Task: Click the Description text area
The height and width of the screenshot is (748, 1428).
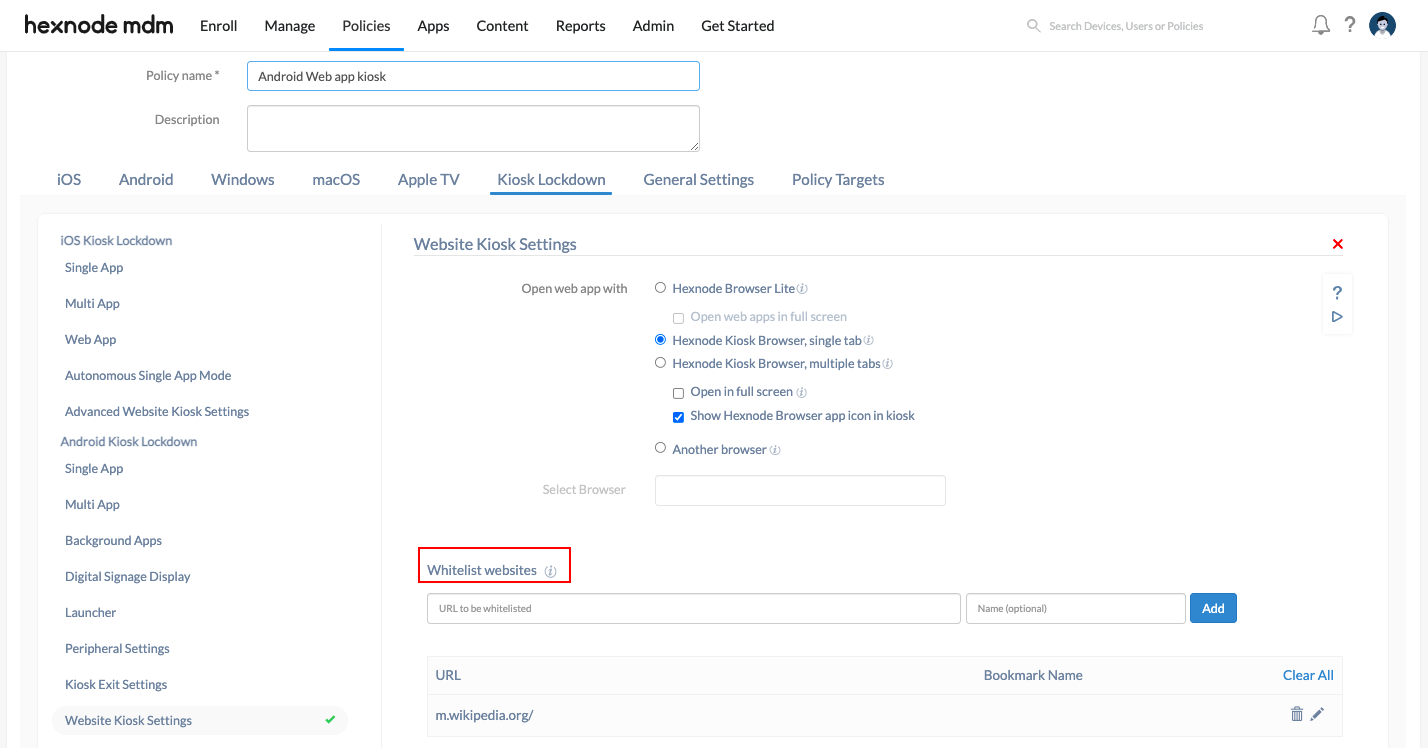Action: coord(473,128)
